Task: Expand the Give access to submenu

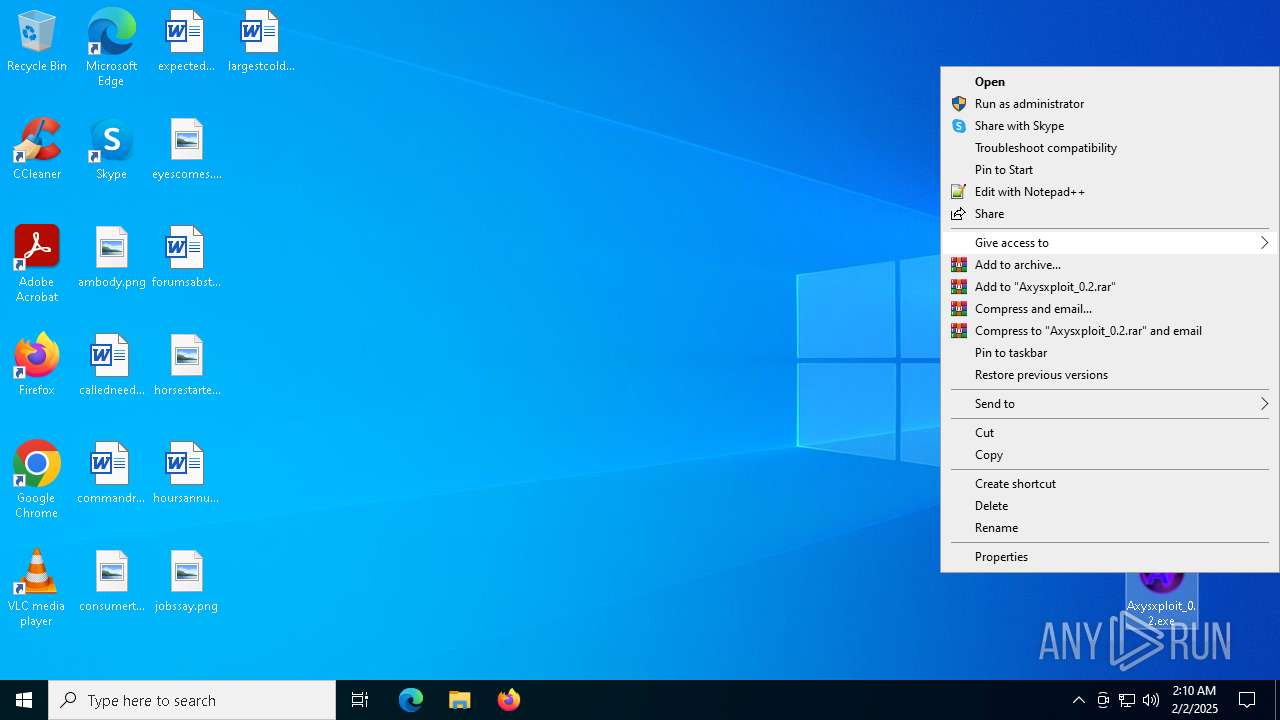Action: 1110,243
